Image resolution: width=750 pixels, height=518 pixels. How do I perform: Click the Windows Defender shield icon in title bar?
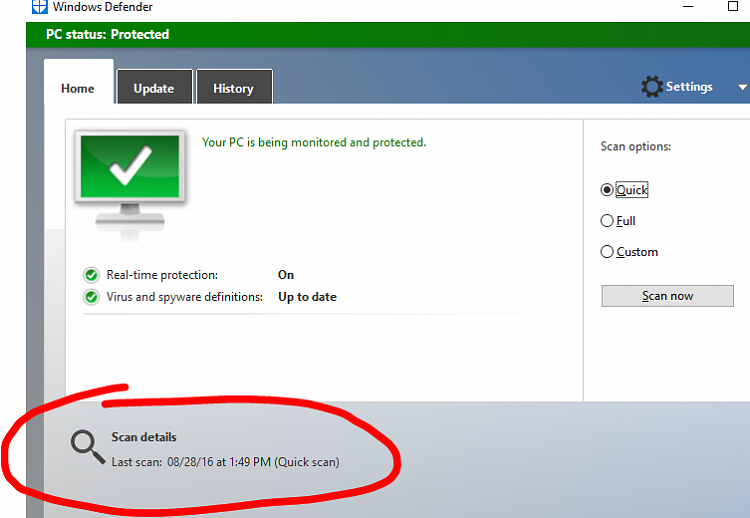click(40, 7)
